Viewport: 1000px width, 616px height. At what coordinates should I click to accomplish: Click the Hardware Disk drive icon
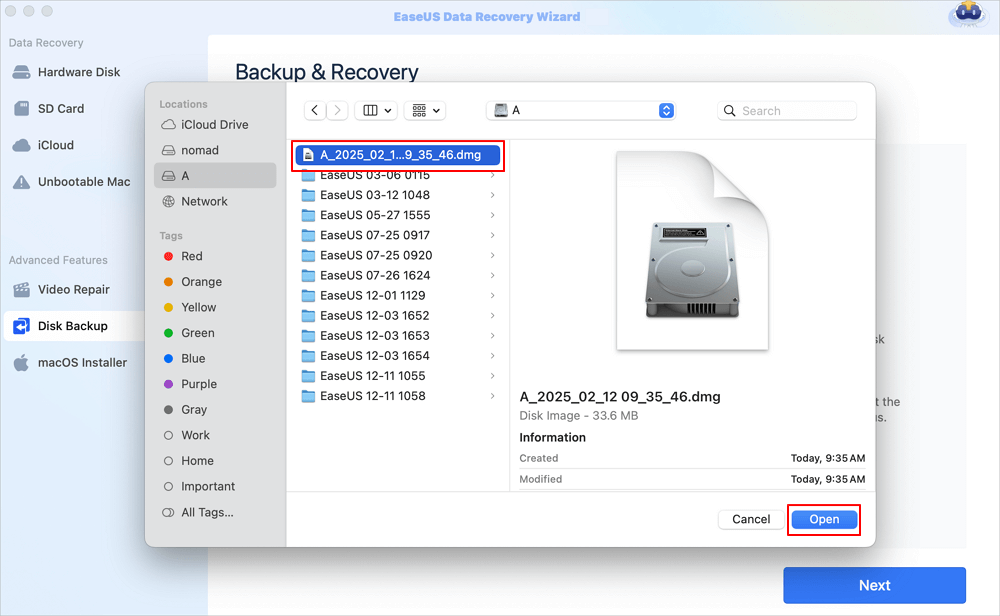coord(22,72)
